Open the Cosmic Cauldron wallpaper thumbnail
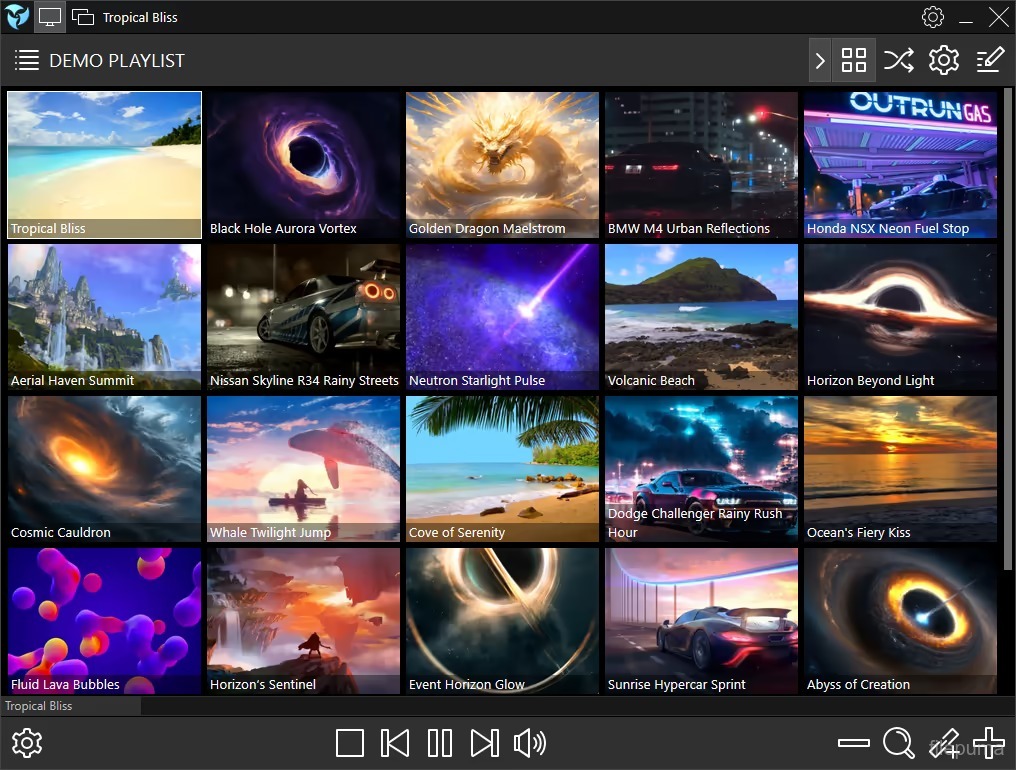The image size is (1016, 770). (103, 468)
